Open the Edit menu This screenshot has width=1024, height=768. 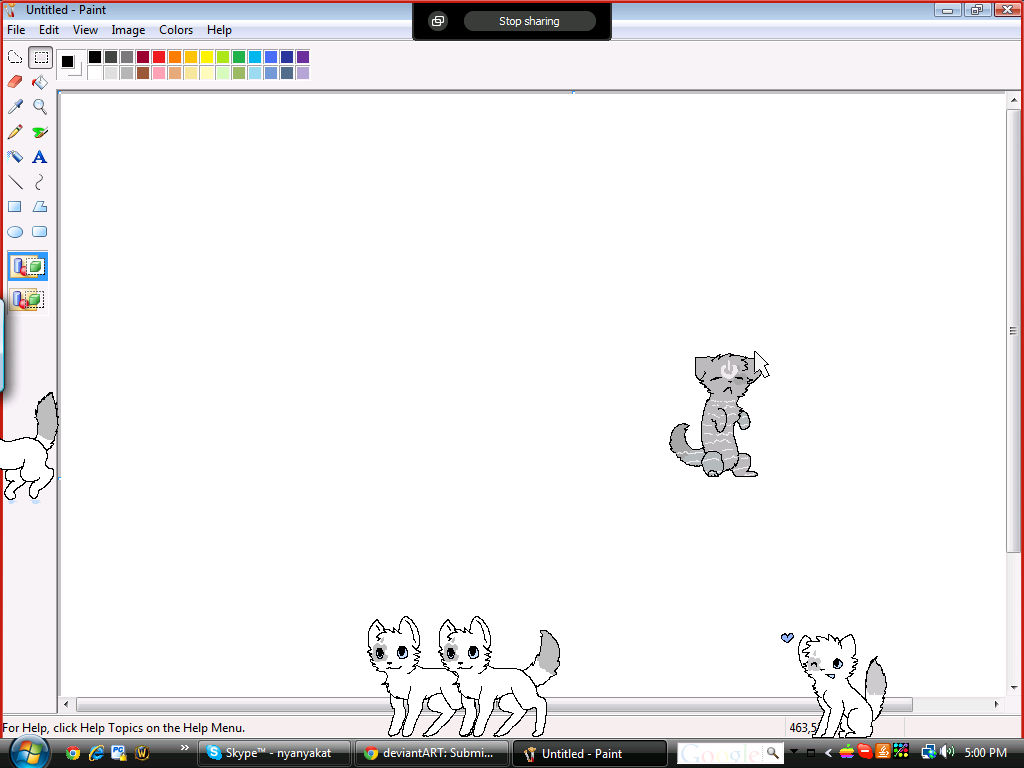48,30
